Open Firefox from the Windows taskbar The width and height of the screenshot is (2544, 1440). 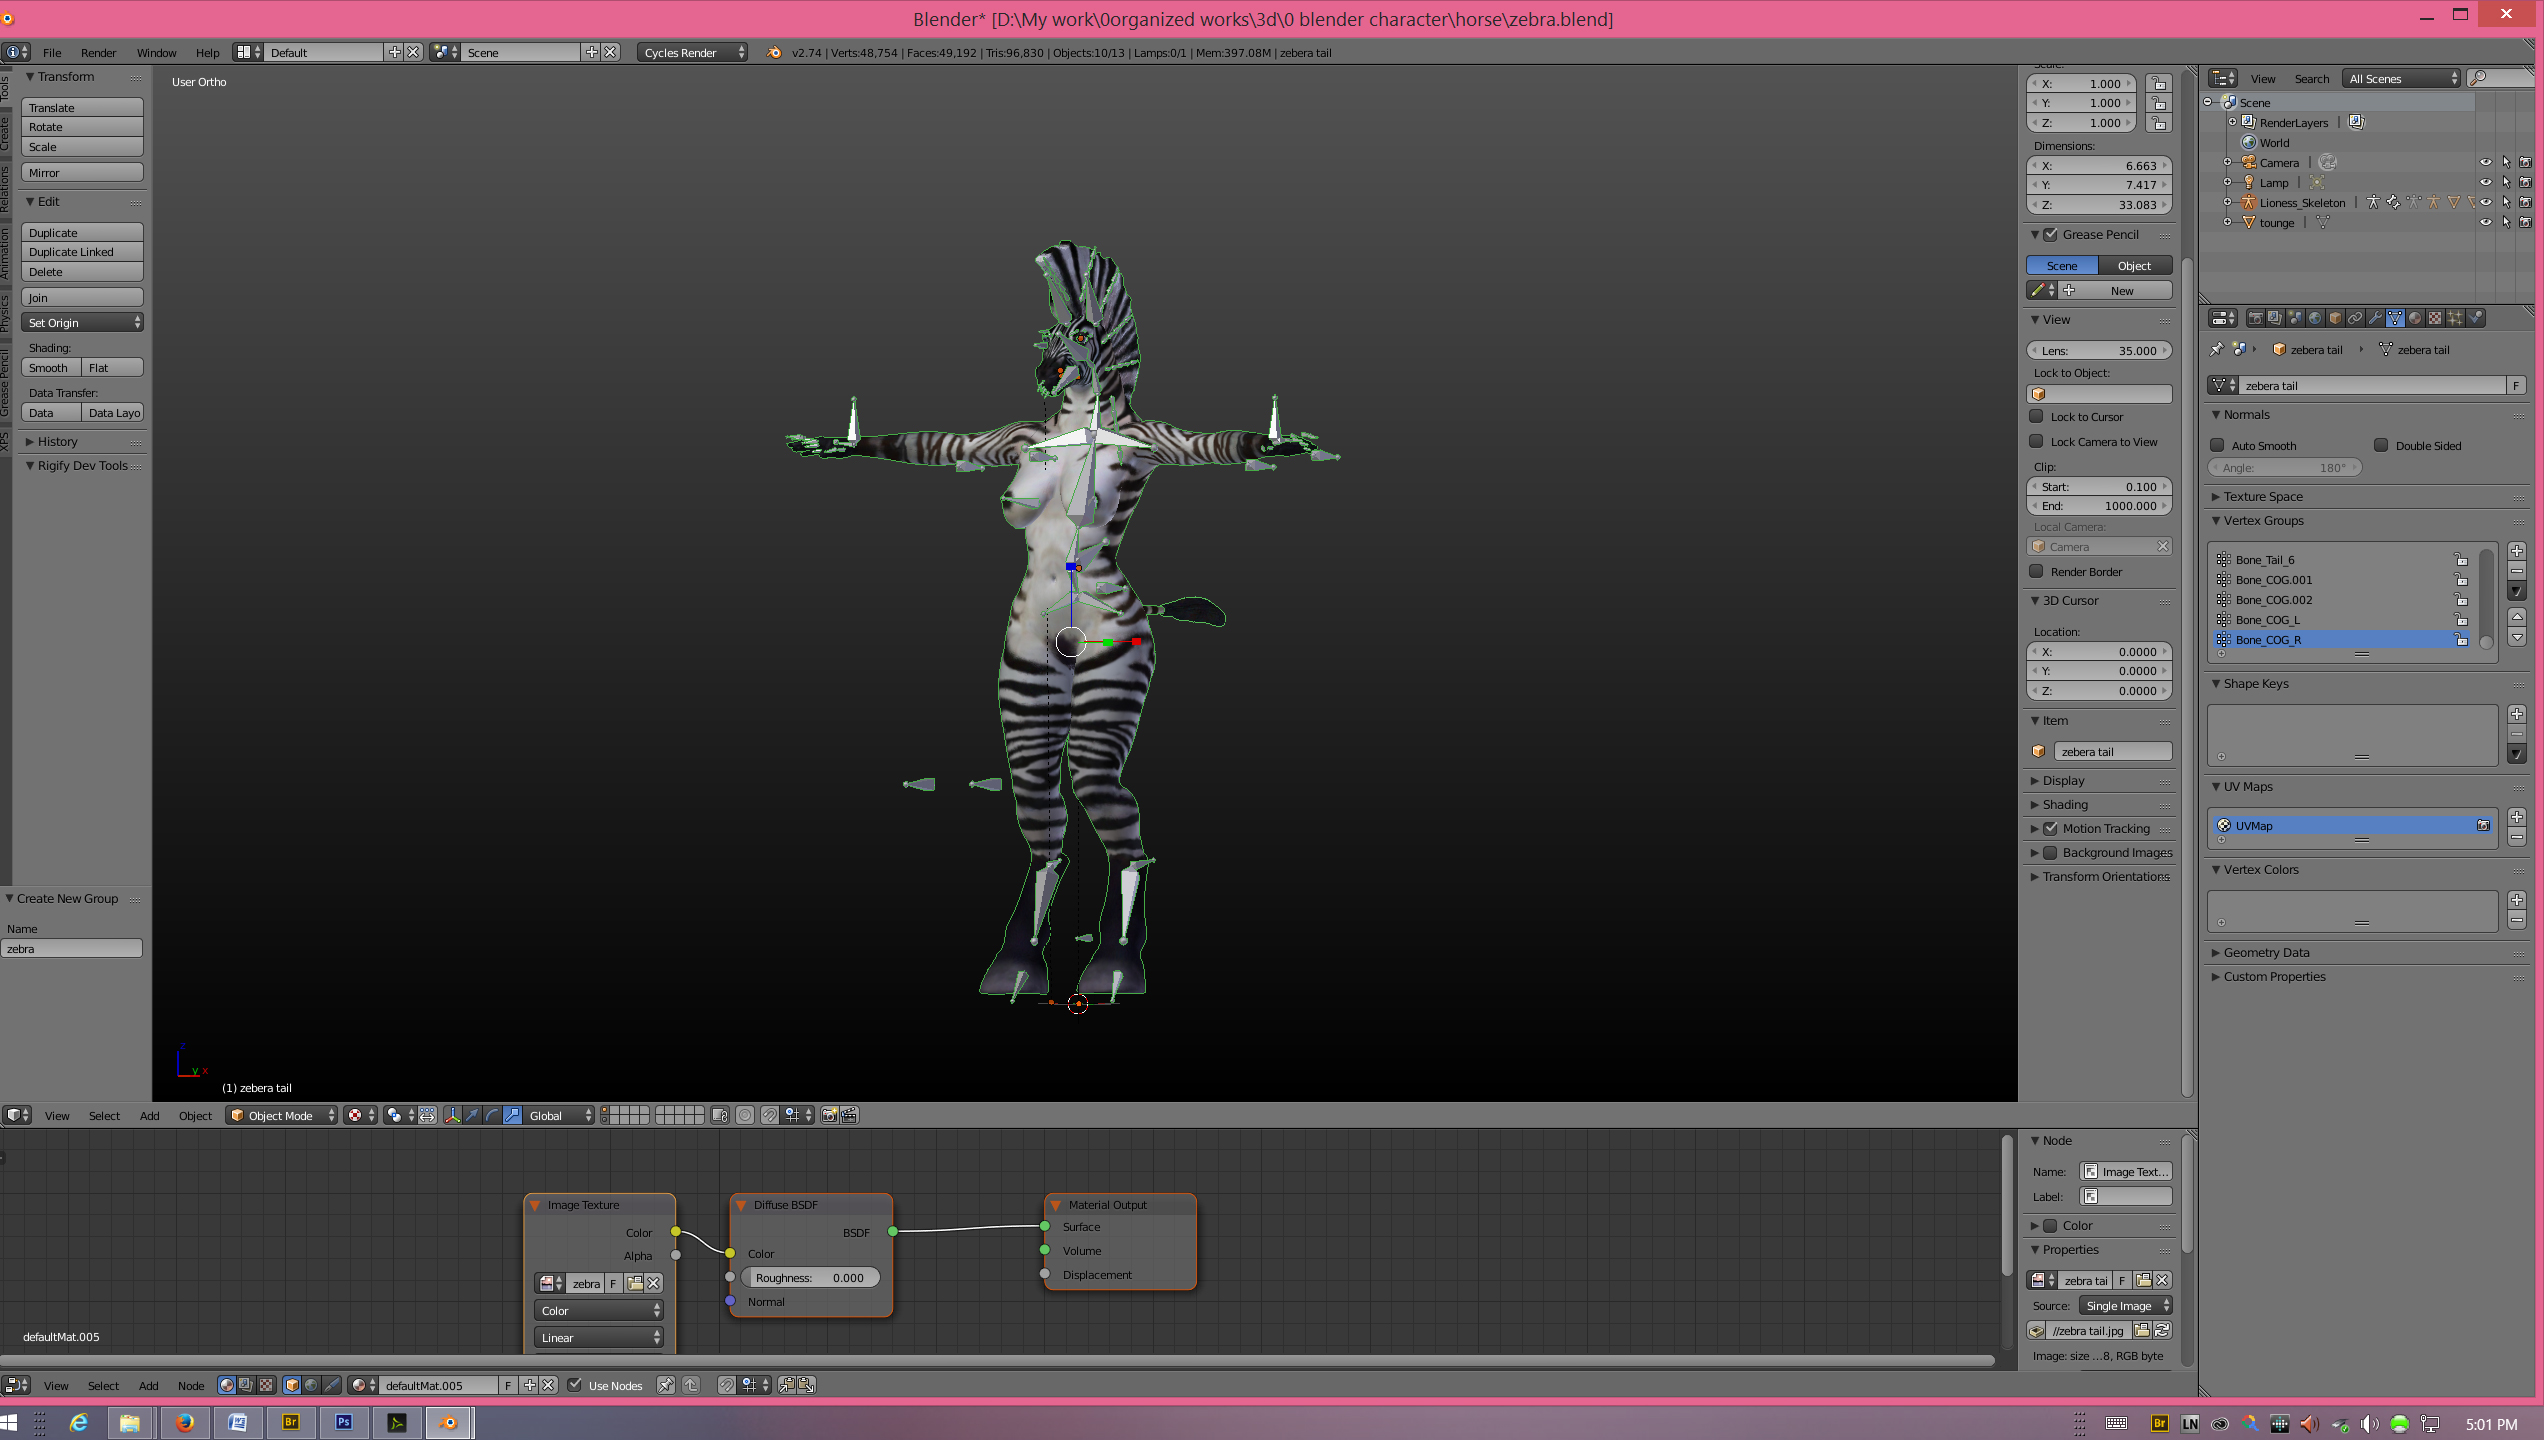184,1422
